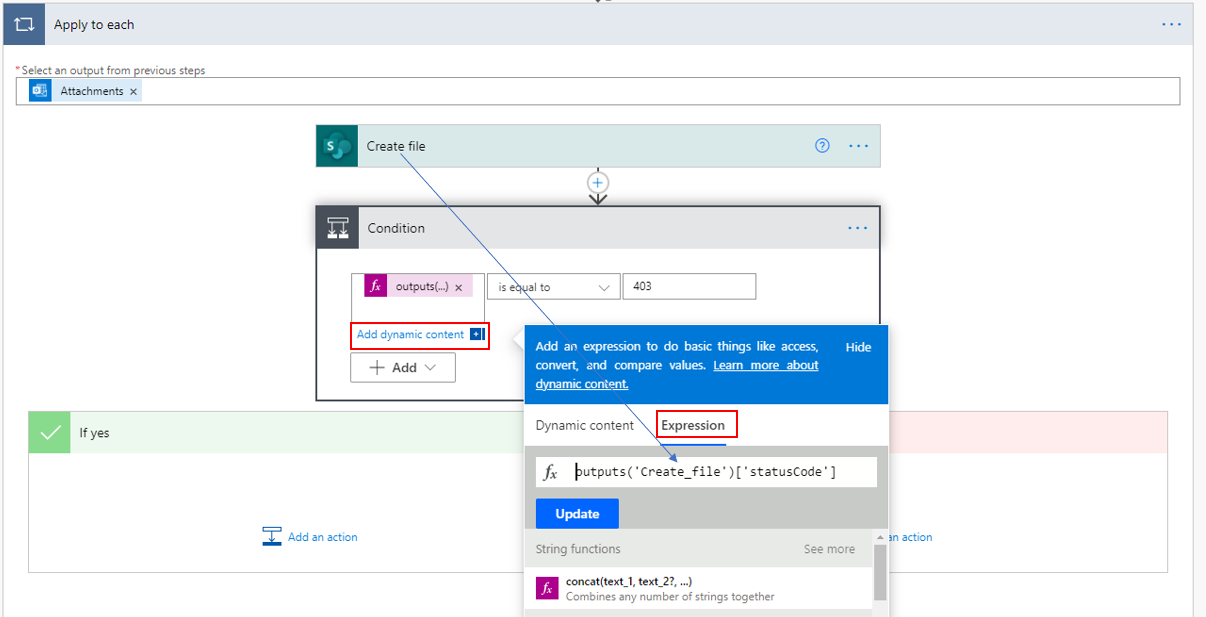Switch to the Dynamic content tab
The image size is (1206, 617).
point(585,425)
